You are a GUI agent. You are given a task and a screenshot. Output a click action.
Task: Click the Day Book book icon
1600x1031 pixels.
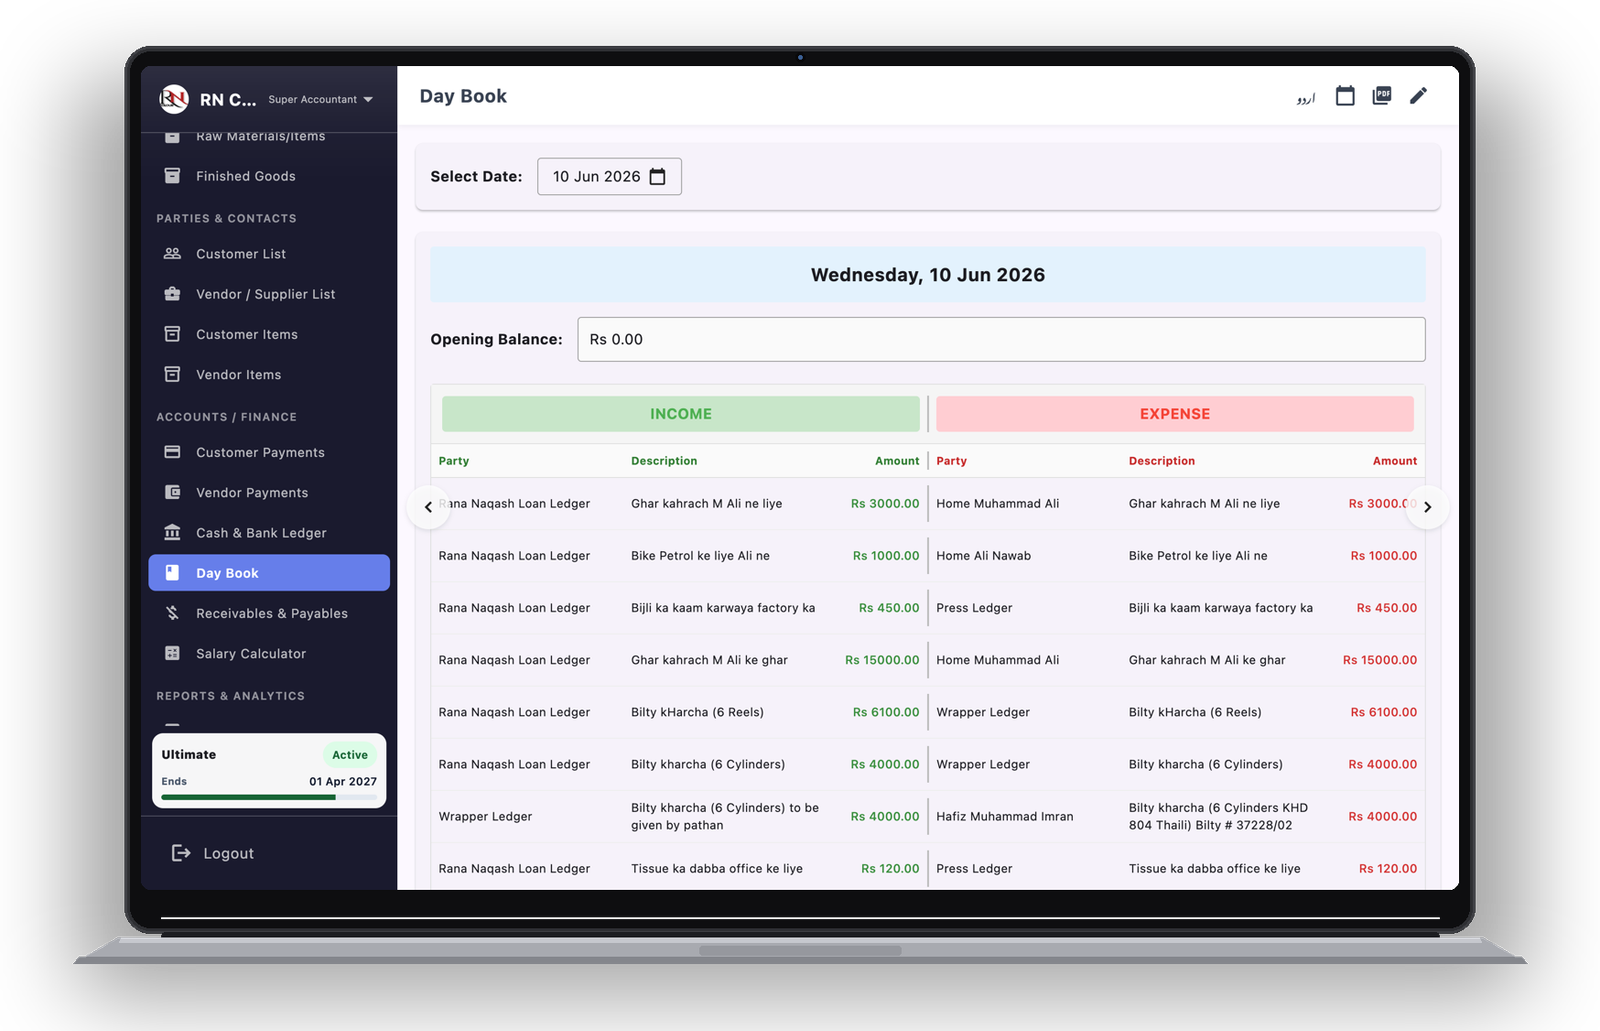click(172, 573)
